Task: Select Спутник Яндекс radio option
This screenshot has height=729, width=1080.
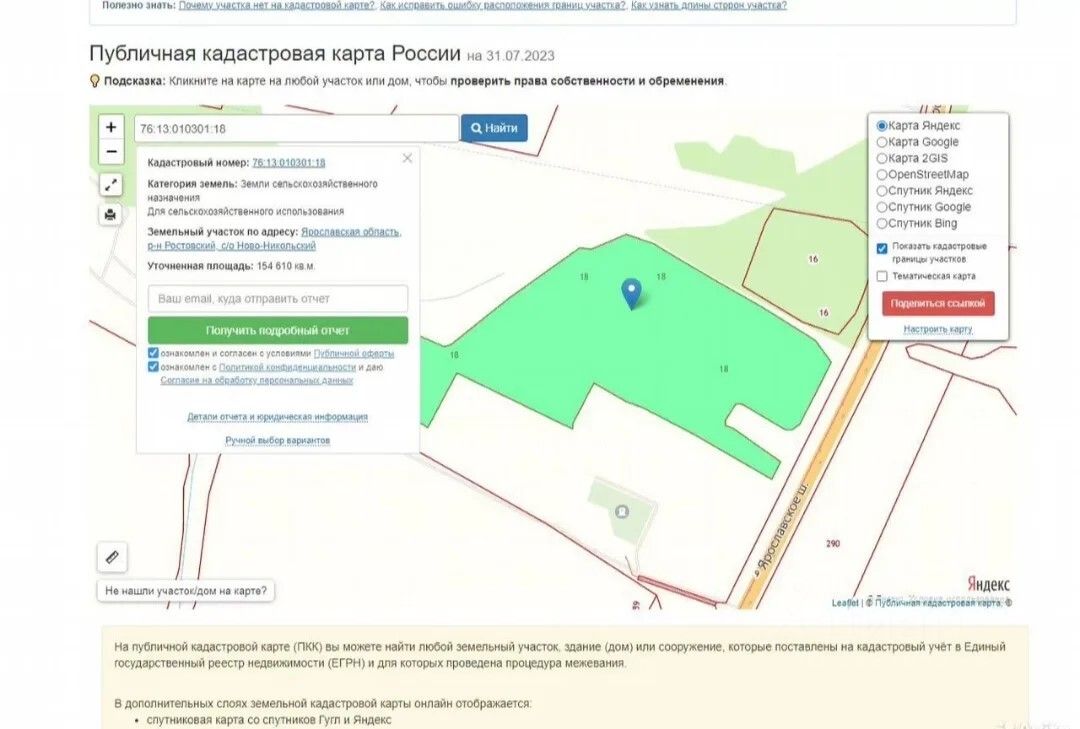Action: [882, 191]
